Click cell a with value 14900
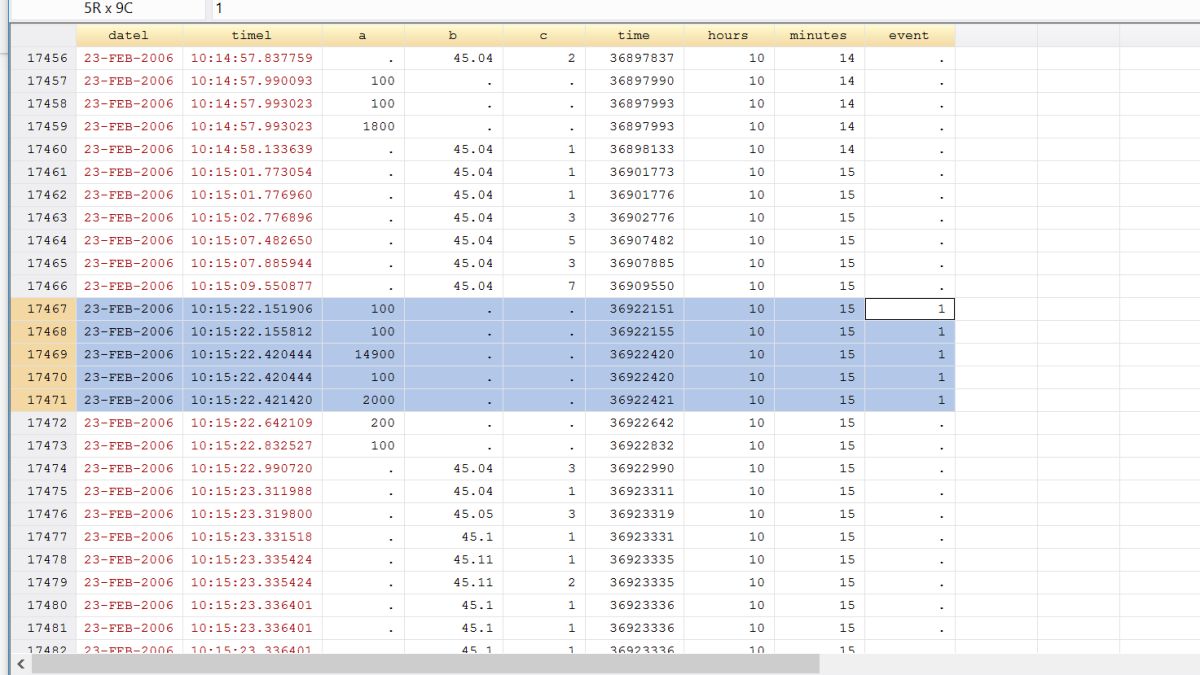1200x675 pixels. pos(362,354)
